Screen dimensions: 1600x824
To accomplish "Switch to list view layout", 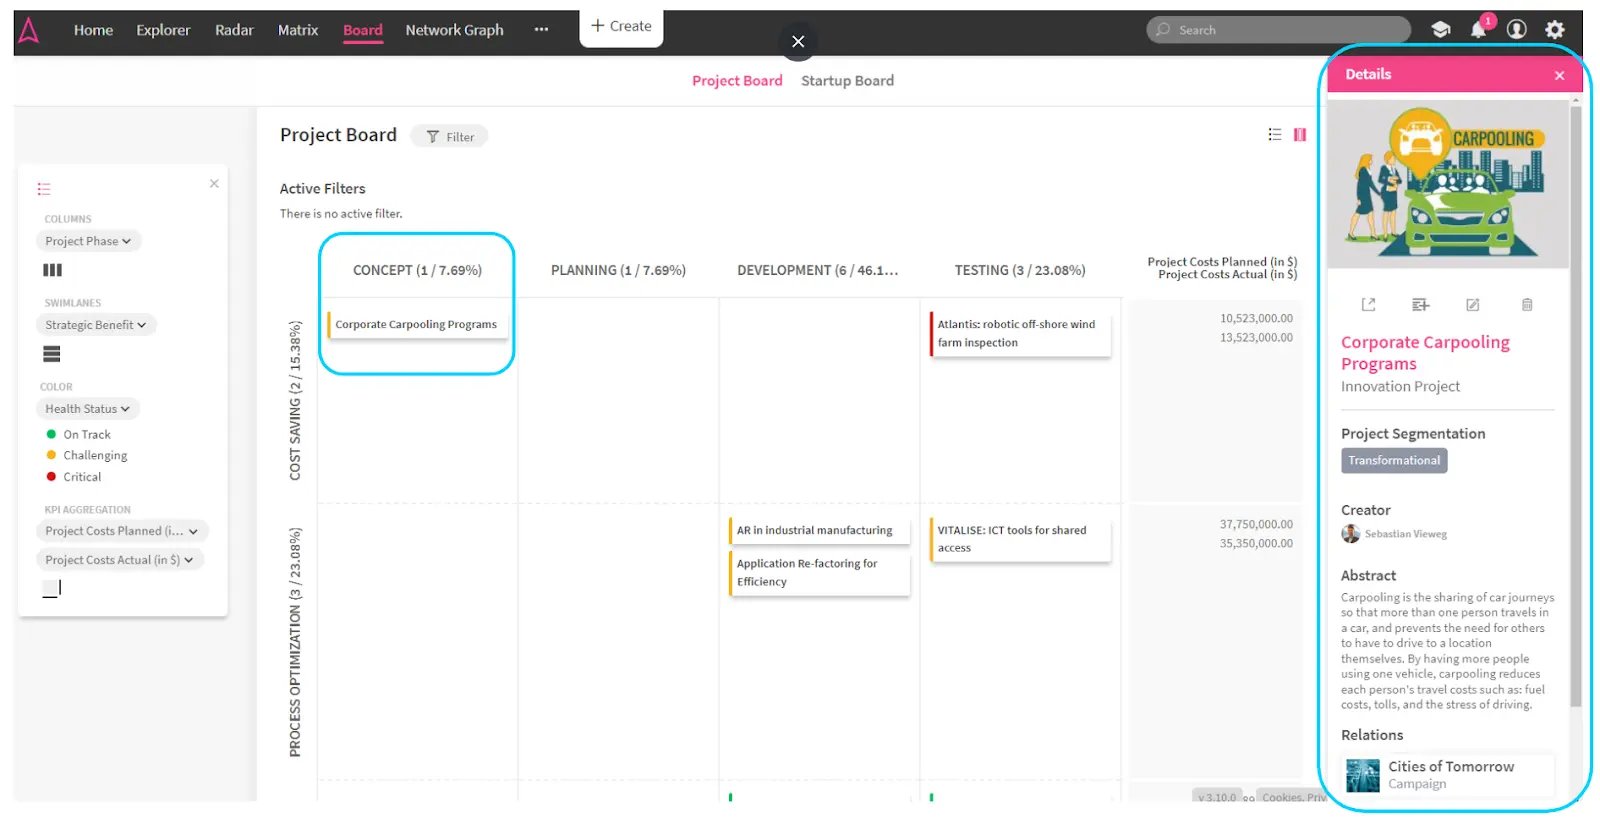I will click(1274, 135).
